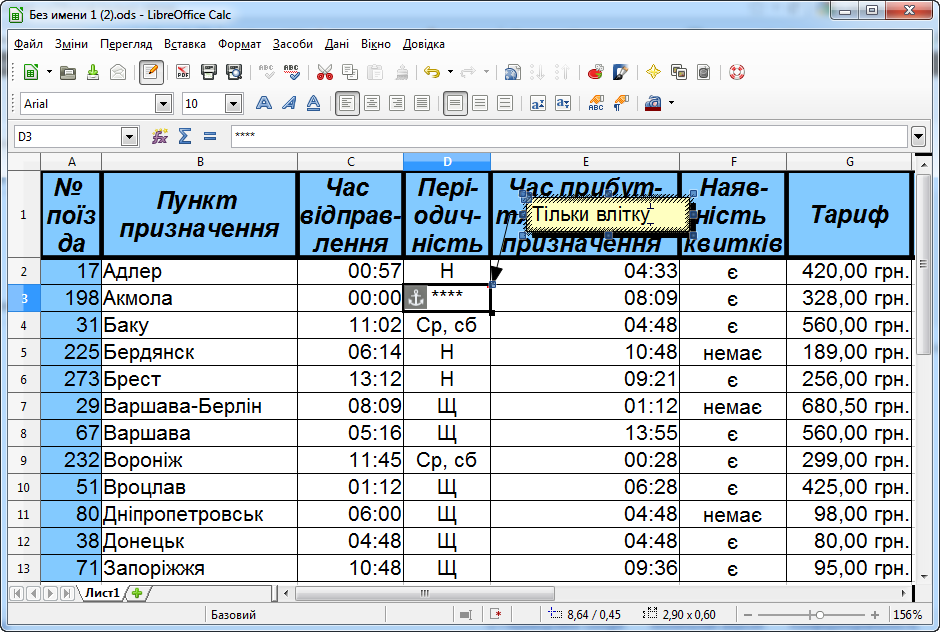This screenshot has height=632, width=940.
Task: Click the Print icon
Action: [x=209, y=72]
